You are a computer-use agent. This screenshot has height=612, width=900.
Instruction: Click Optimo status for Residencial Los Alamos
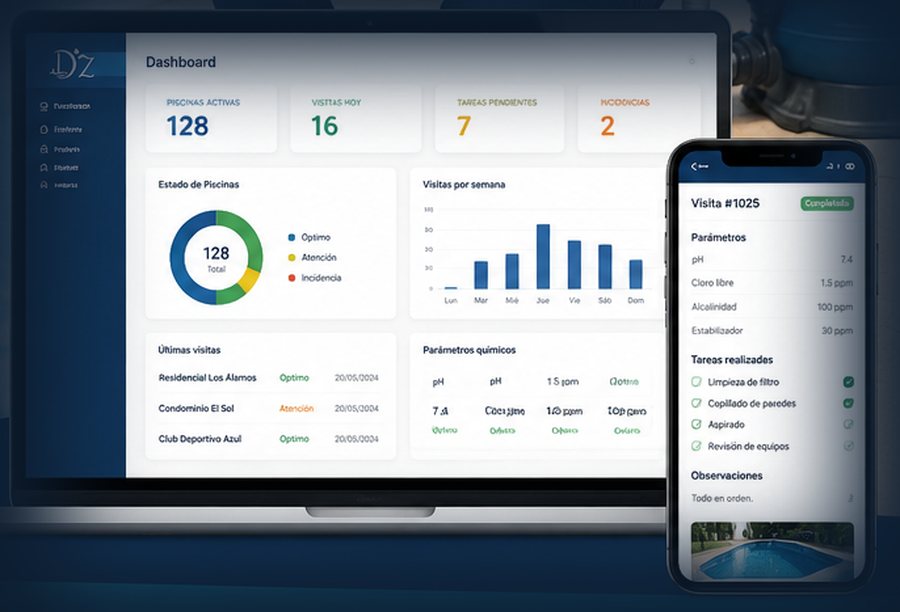tap(294, 378)
